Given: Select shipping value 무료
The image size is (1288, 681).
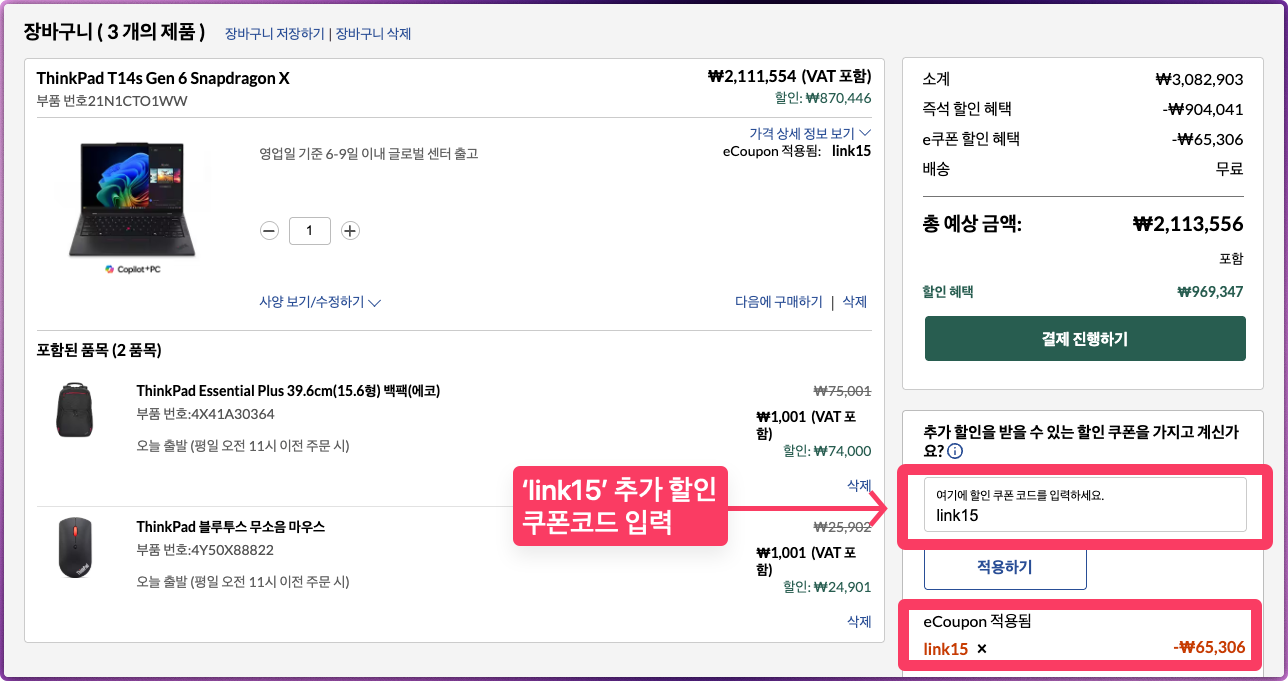Looking at the screenshot, I should (1230, 169).
